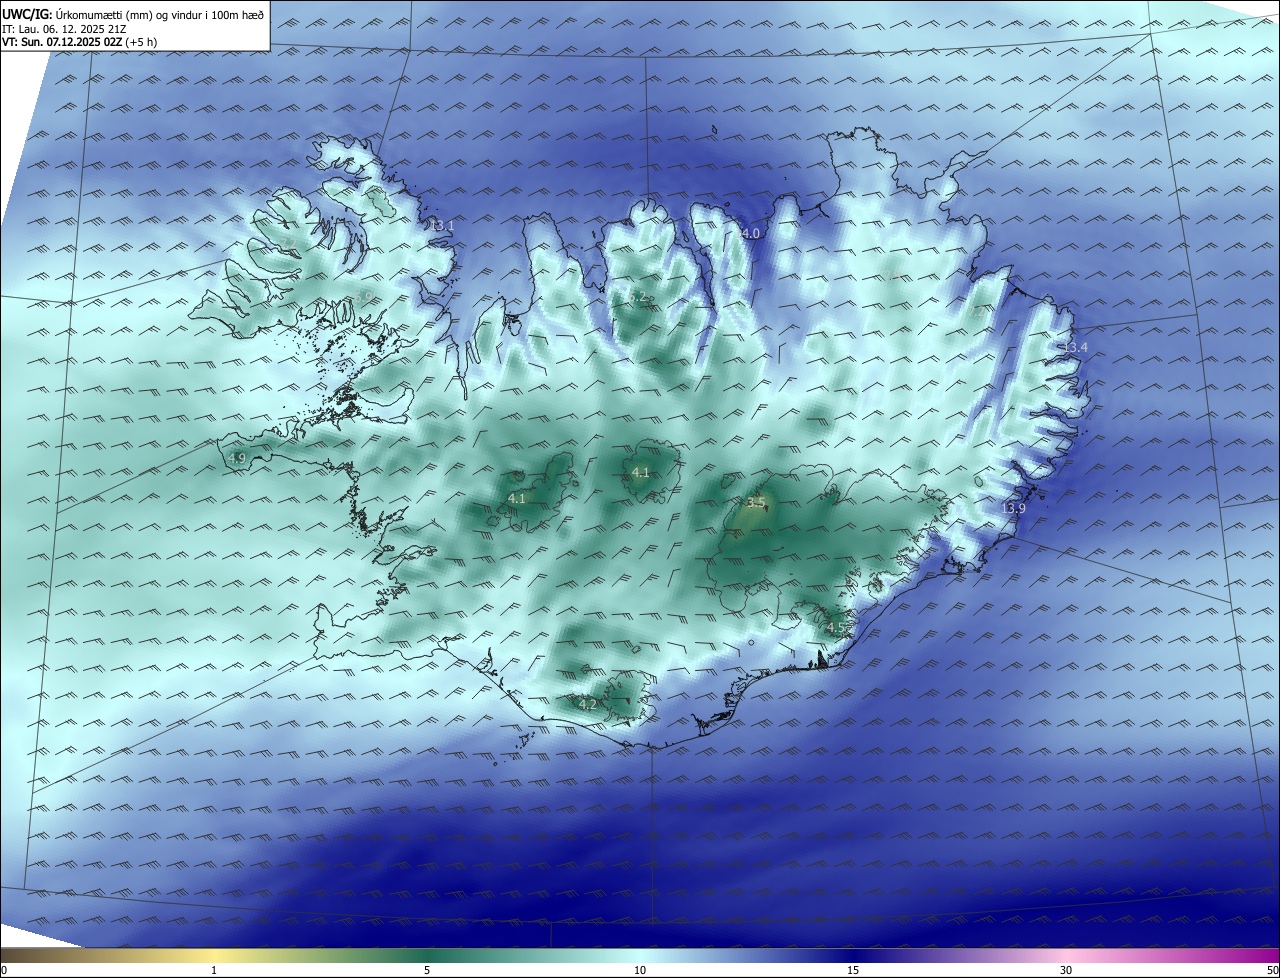Viewport: 1280px width, 978px height.
Task: Click the 5 tick on the color scale
Action: click(427, 970)
